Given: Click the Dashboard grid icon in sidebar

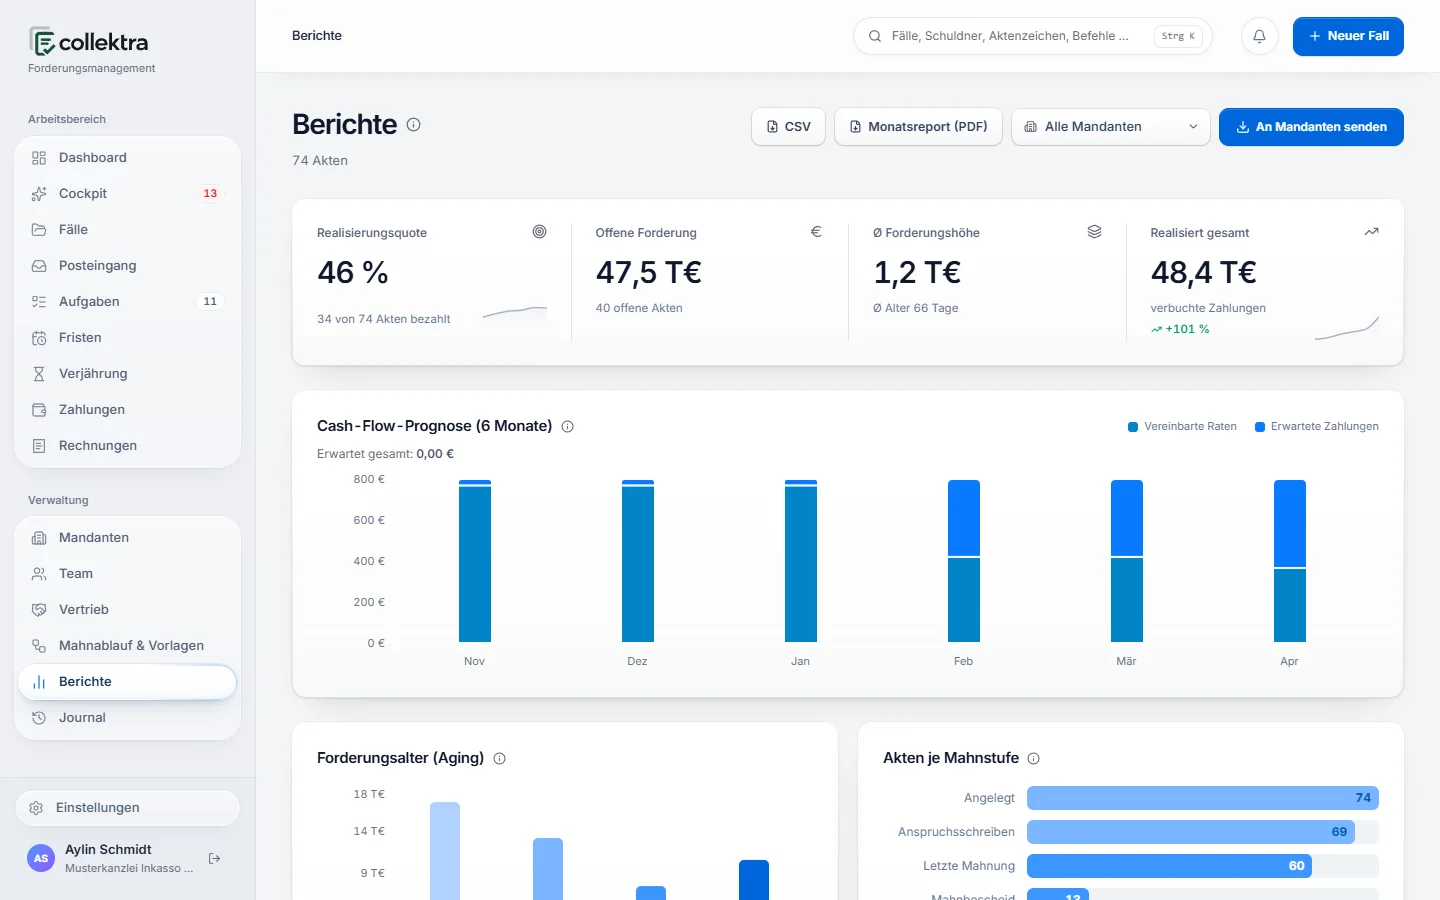Looking at the screenshot, I should pyautogui.click(x=39, y=158).
